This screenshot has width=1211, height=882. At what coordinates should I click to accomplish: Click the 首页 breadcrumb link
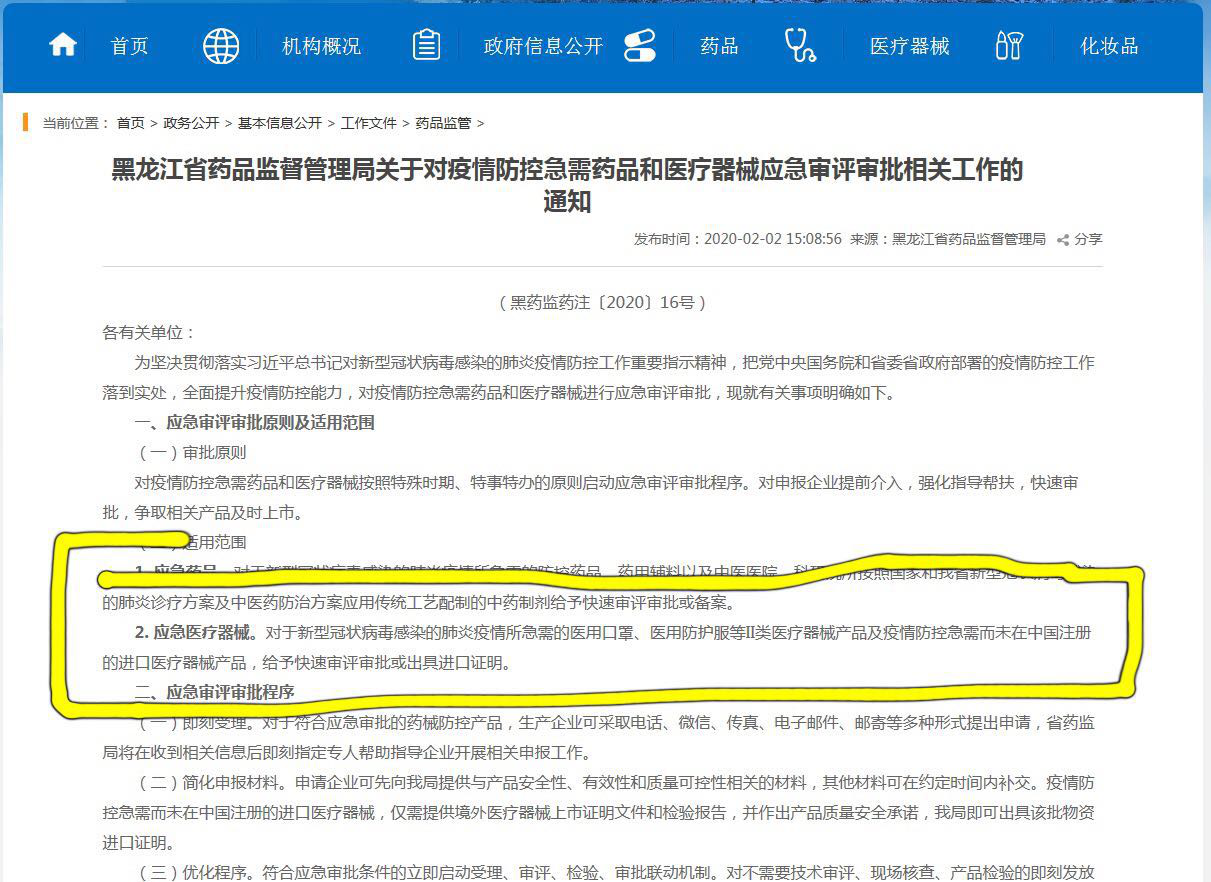point(130,123)
